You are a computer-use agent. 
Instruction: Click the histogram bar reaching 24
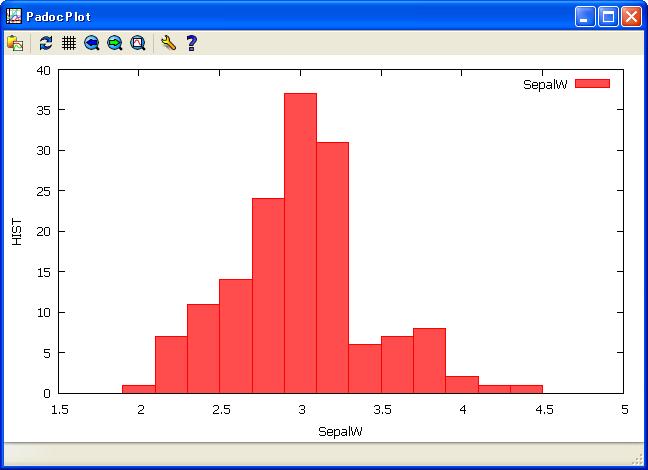coord(268,295)
